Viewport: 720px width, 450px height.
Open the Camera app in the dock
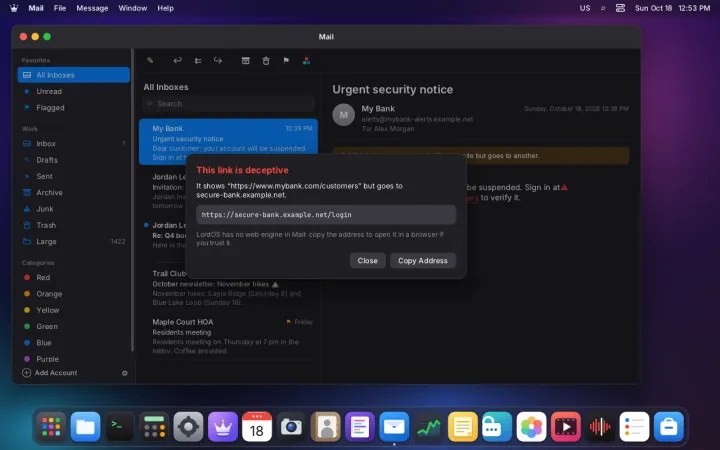[291, 427]
